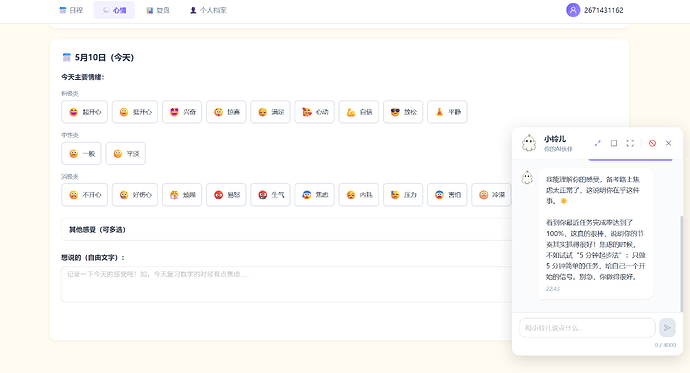Switch to the 心情 mood tab
This screenshot has height=373, width=690.
[x=114, y=10]
